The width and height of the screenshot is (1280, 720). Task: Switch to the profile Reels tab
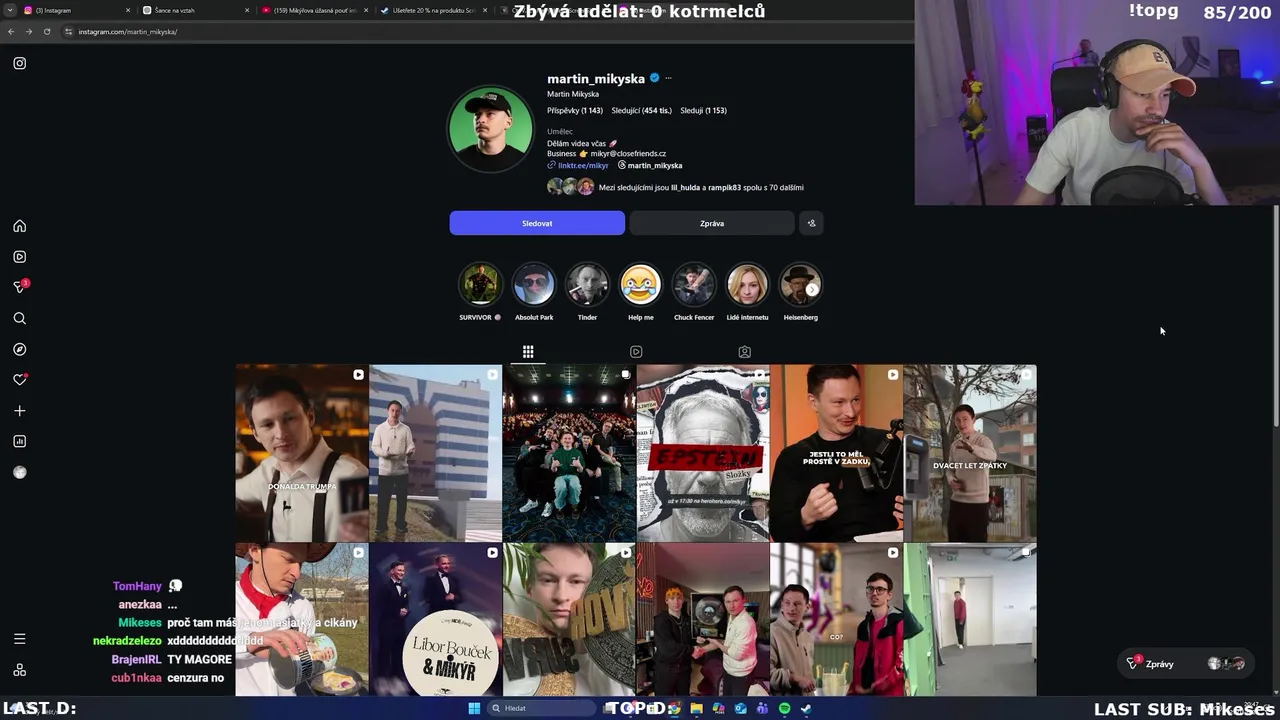point(636,352)
